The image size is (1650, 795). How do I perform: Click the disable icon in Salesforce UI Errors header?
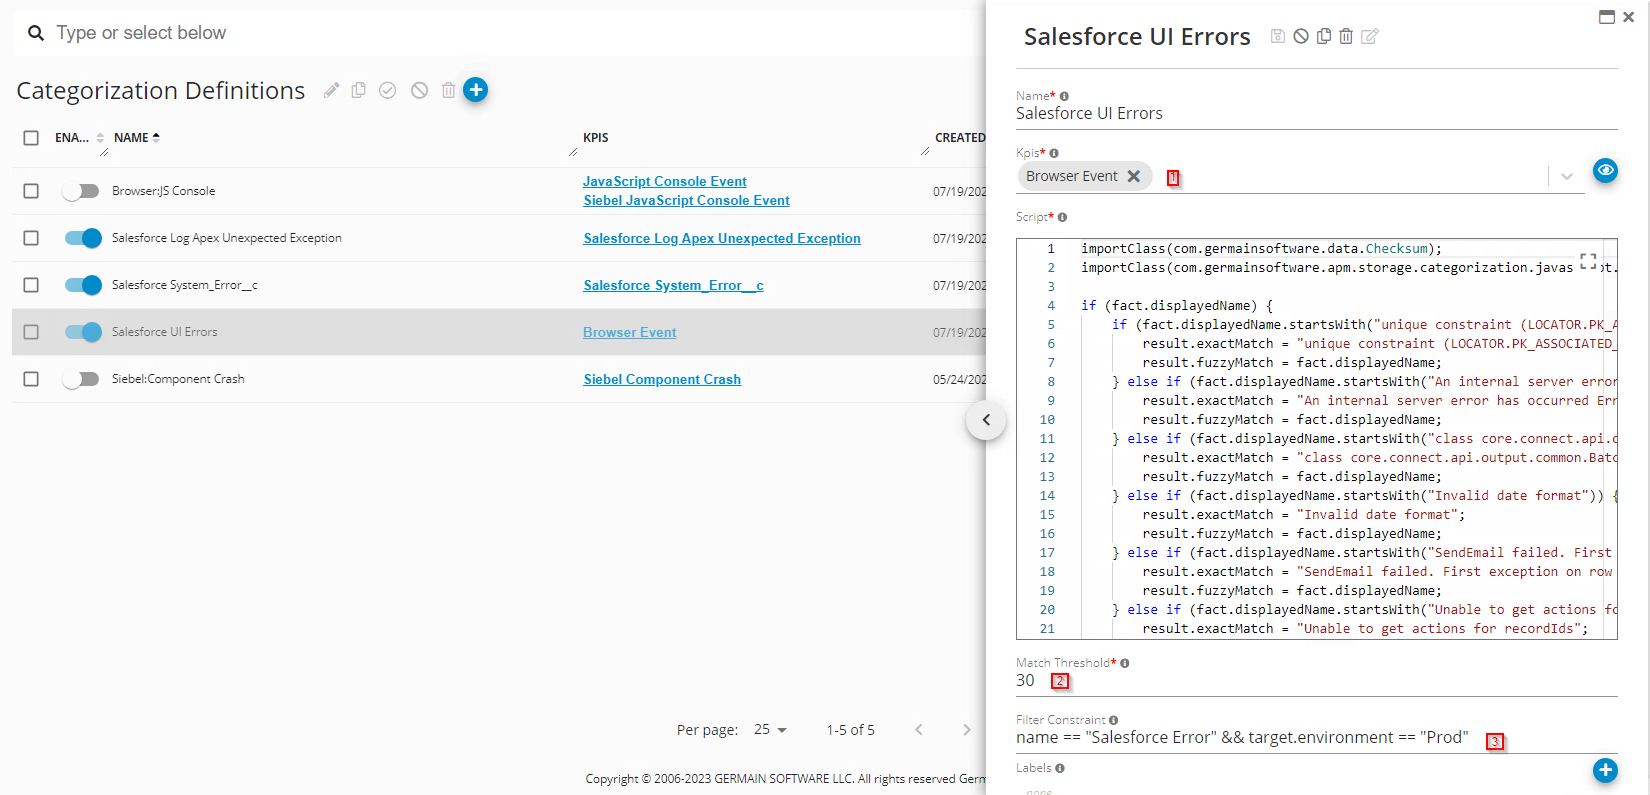click(1301, 36)
